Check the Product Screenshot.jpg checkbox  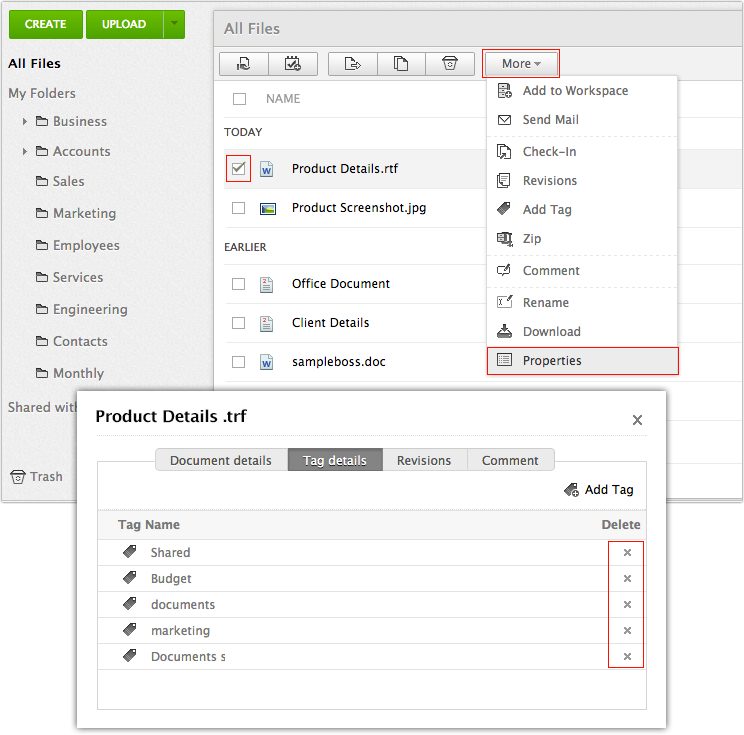click(x=239, y=208)
